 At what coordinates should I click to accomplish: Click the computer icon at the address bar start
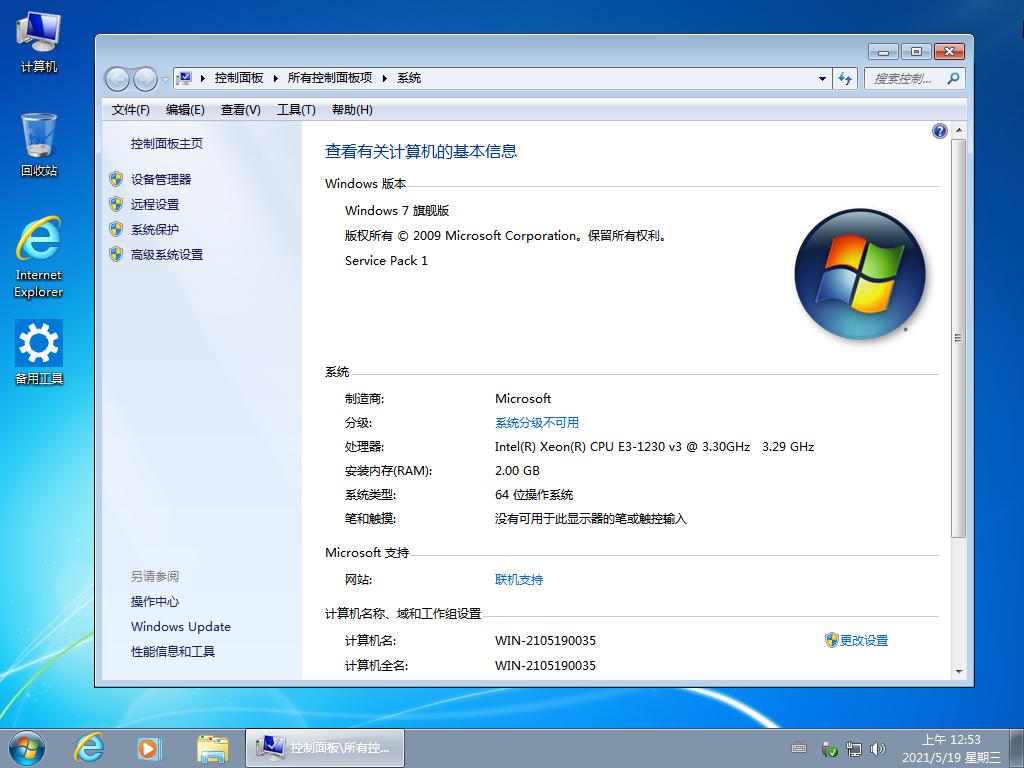[185, 78]
